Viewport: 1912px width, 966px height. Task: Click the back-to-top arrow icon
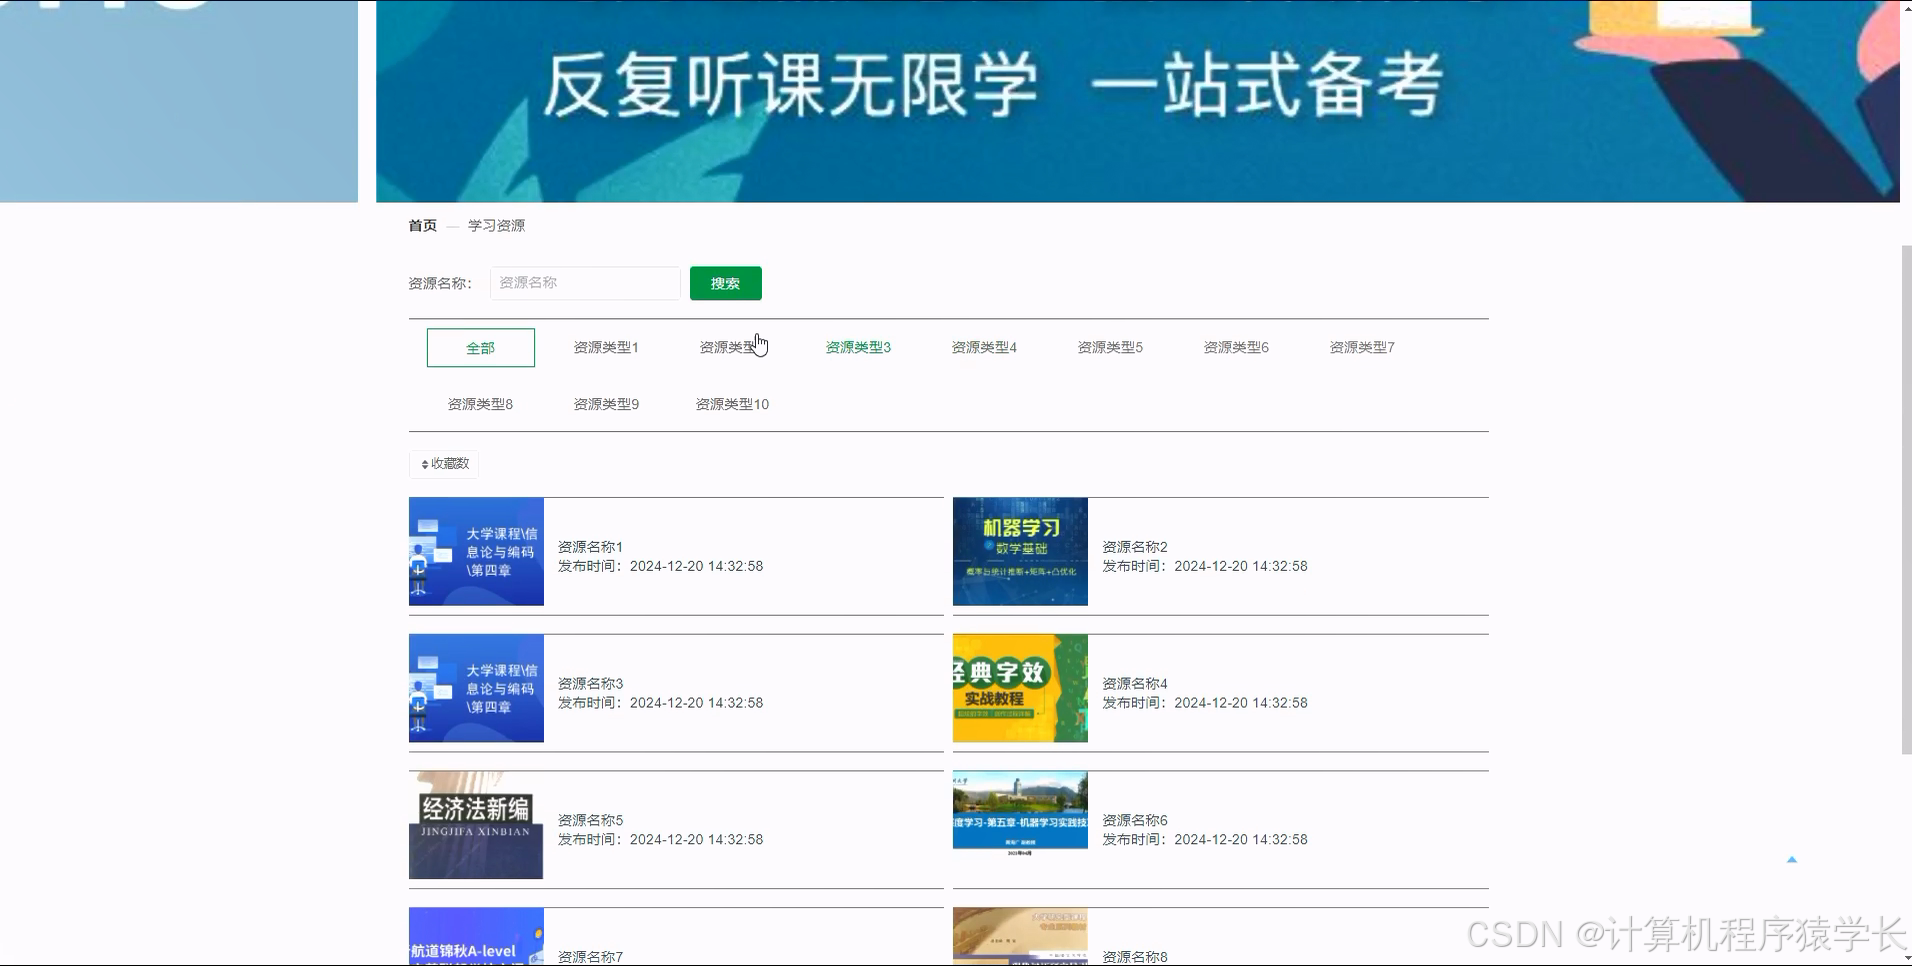pyautogui.click(x=1793, y=859)
